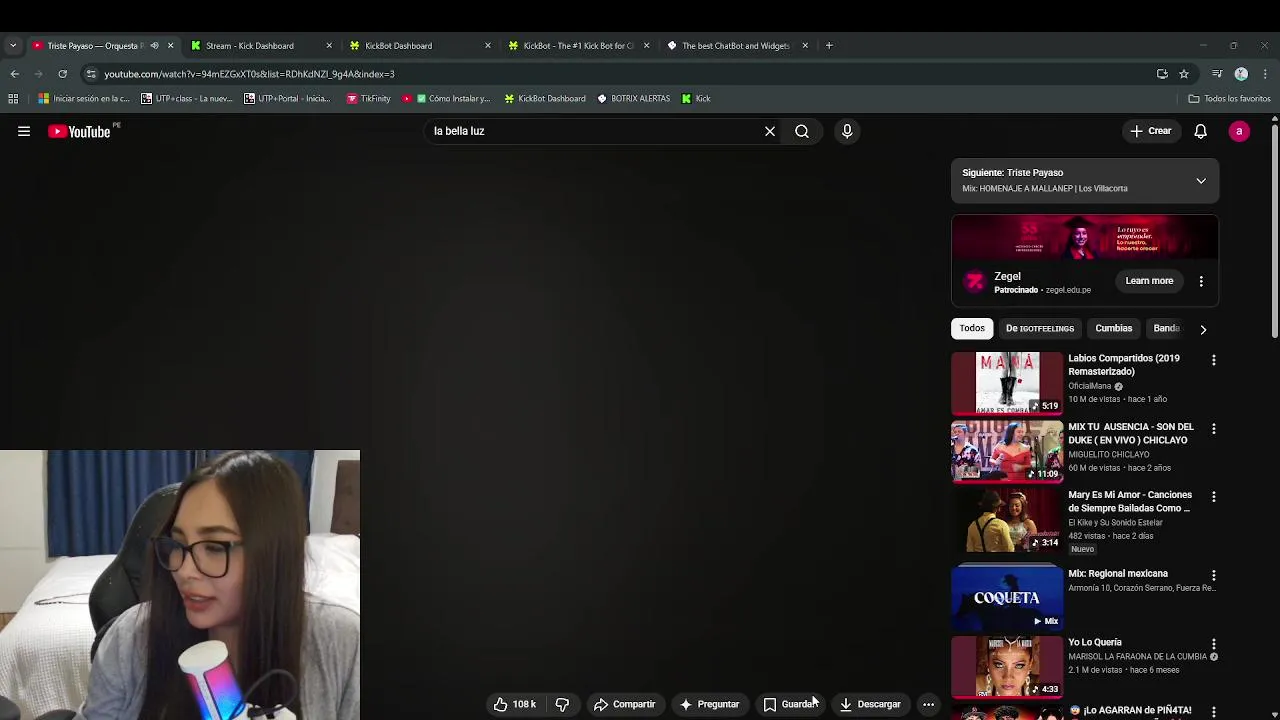Open media control icon in toolbar
Viewport: 1280px width, 720px height.
click(1217, 74)
